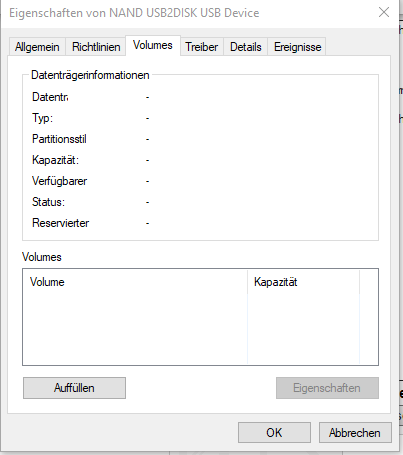
Task: Confirm the dialog with OK
Action: click(274, 433)
